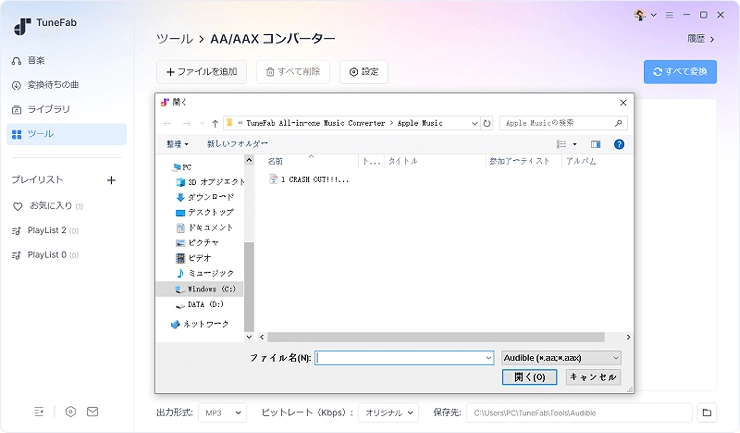Screen dimensions: 740x433
Task: Select file 1 CRASH OUT!!!
Action: [x=309, y=179]
